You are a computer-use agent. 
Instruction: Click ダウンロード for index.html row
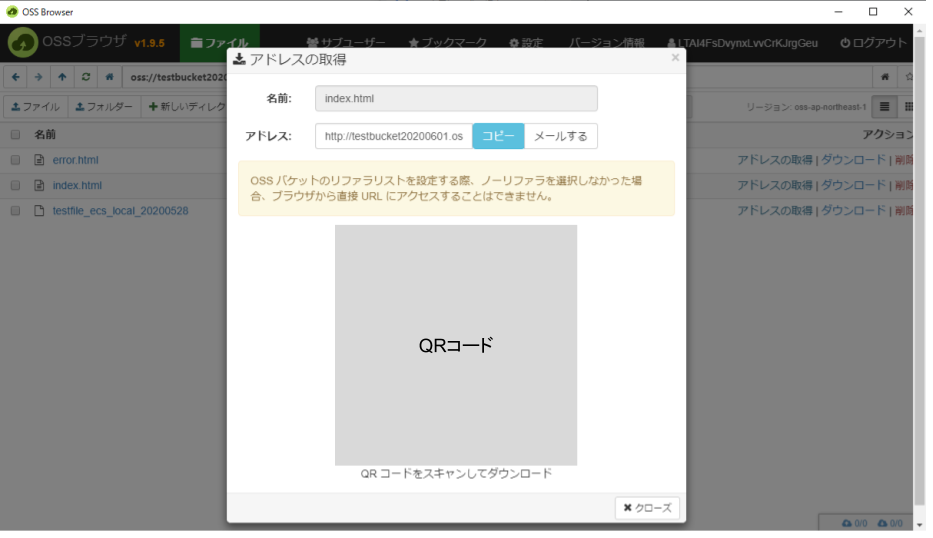click(x=853, y=186)
